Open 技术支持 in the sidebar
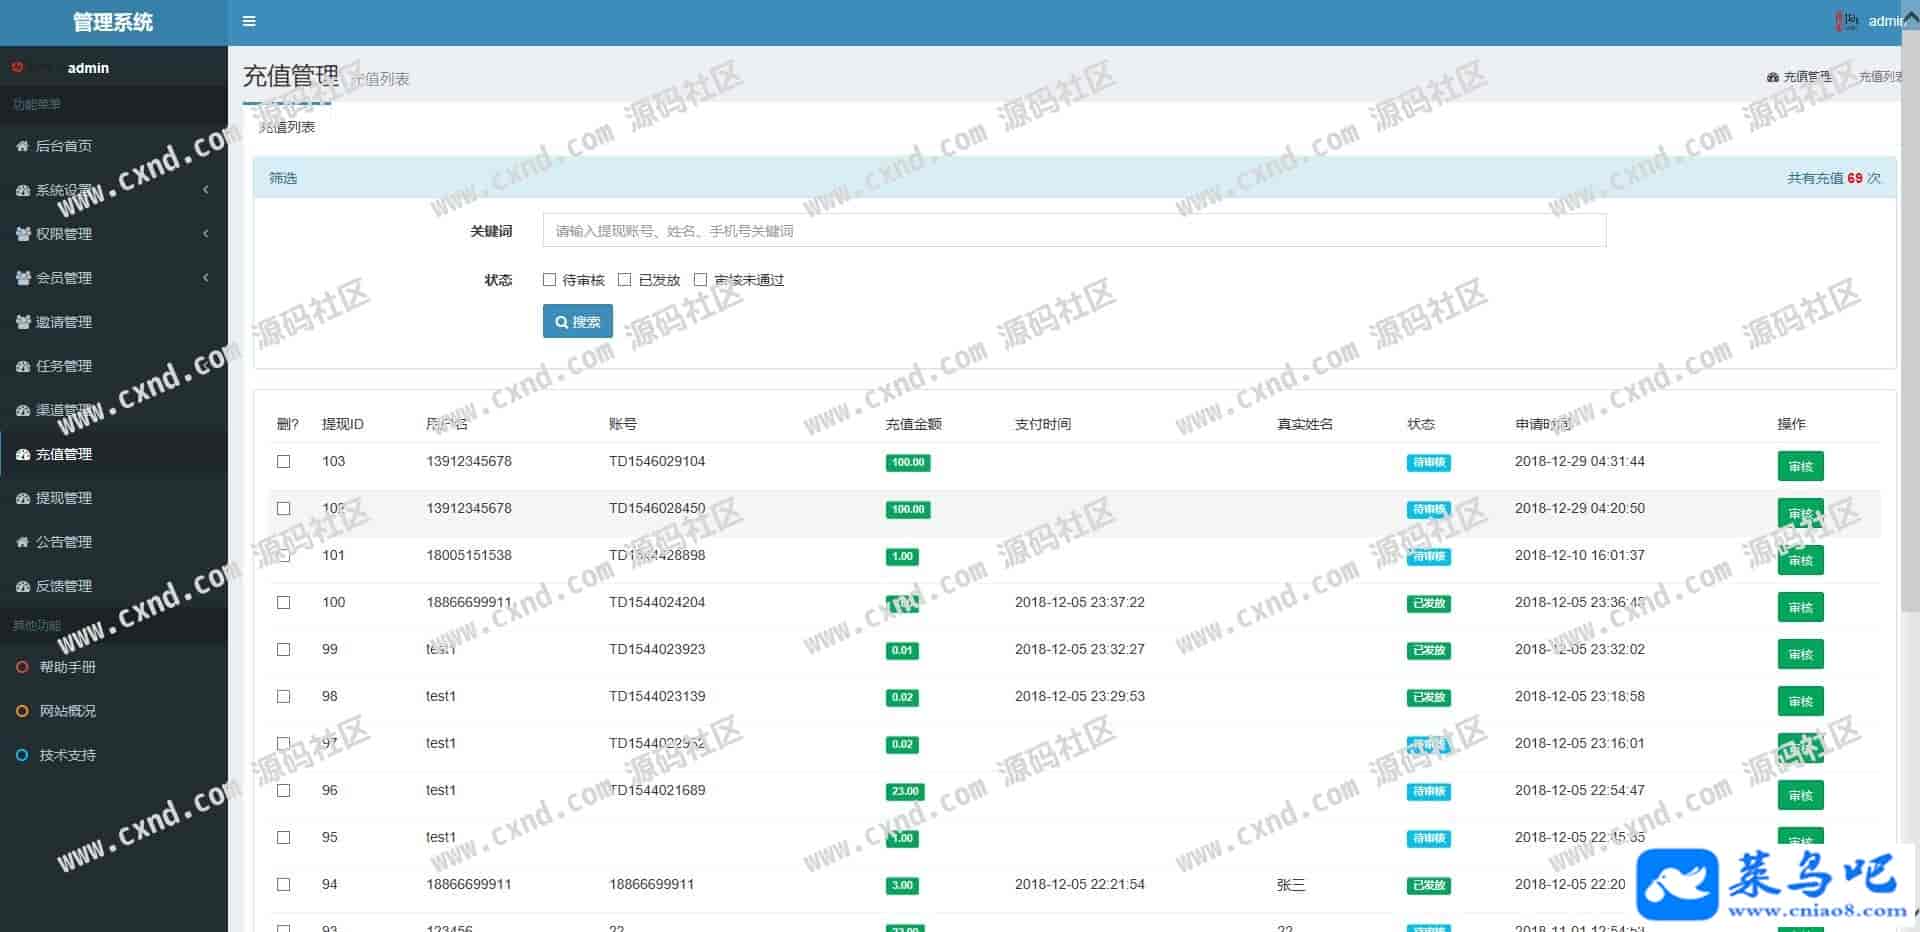 point(67,755)
